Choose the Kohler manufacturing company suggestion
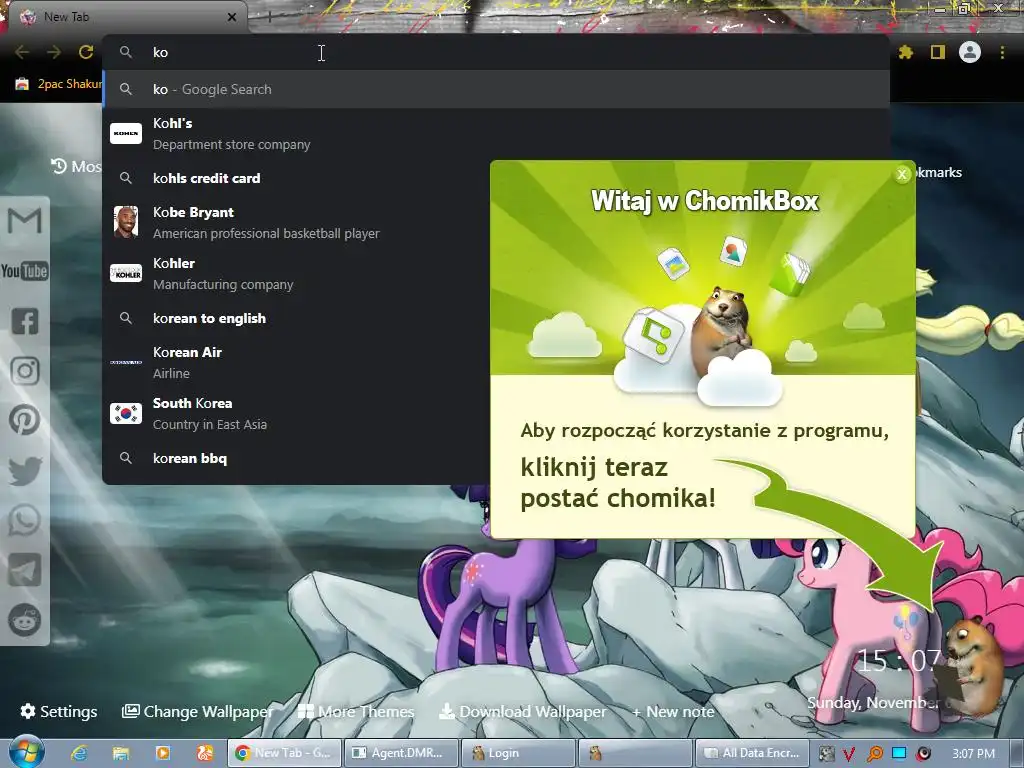The width and height of the screenshot is (1024, 768). coord(296,274)
